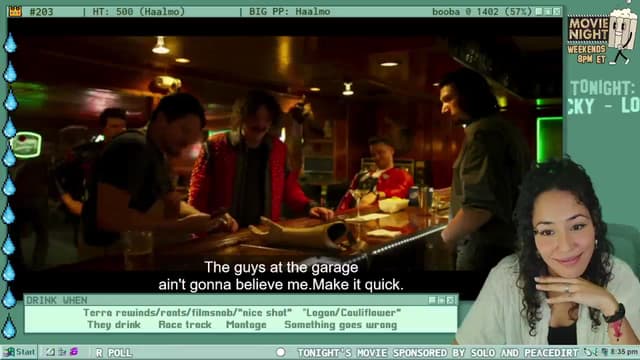Close the main movie window
This screenshot has width=640, height=360.
(x=557, y=11)
